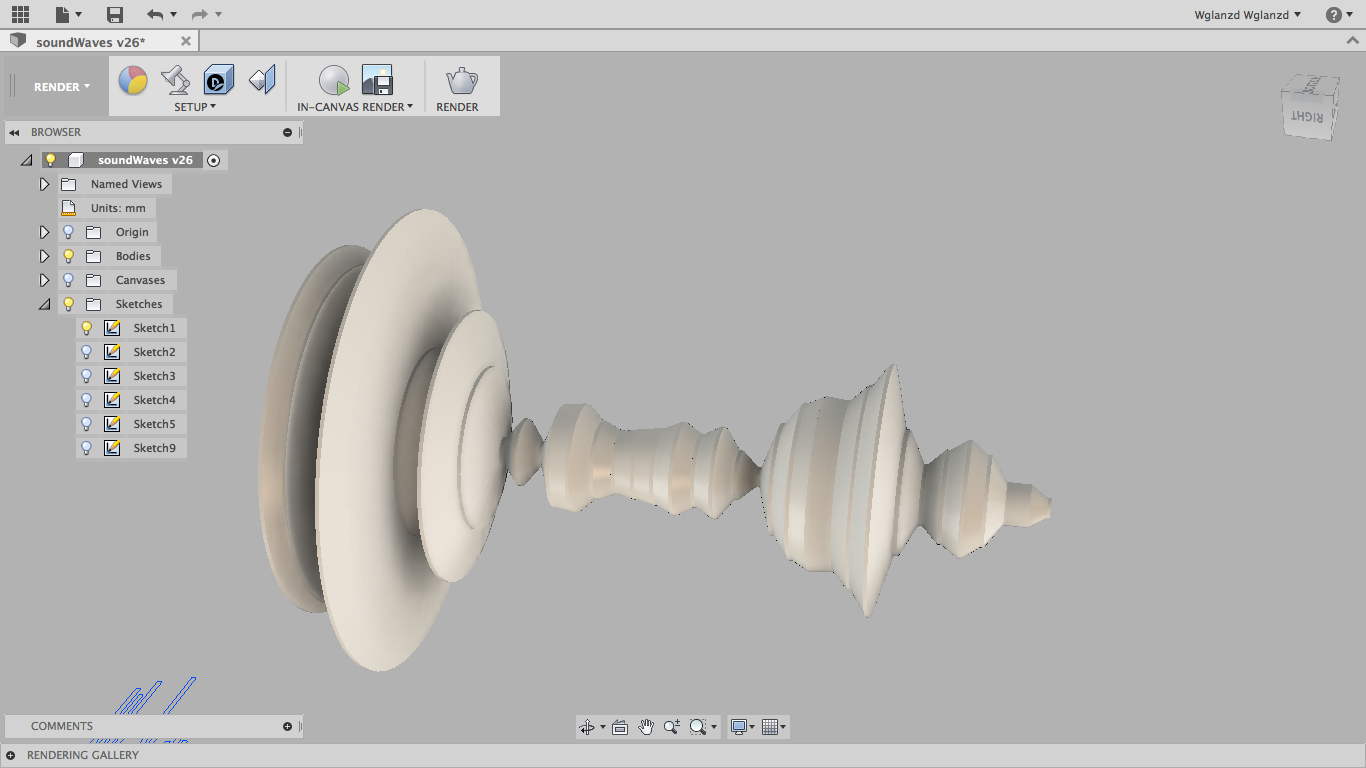Viewport: 1366px width, 768px height.
Task: Show Sketch5 using its light bulb
Action: pos(87,424)
